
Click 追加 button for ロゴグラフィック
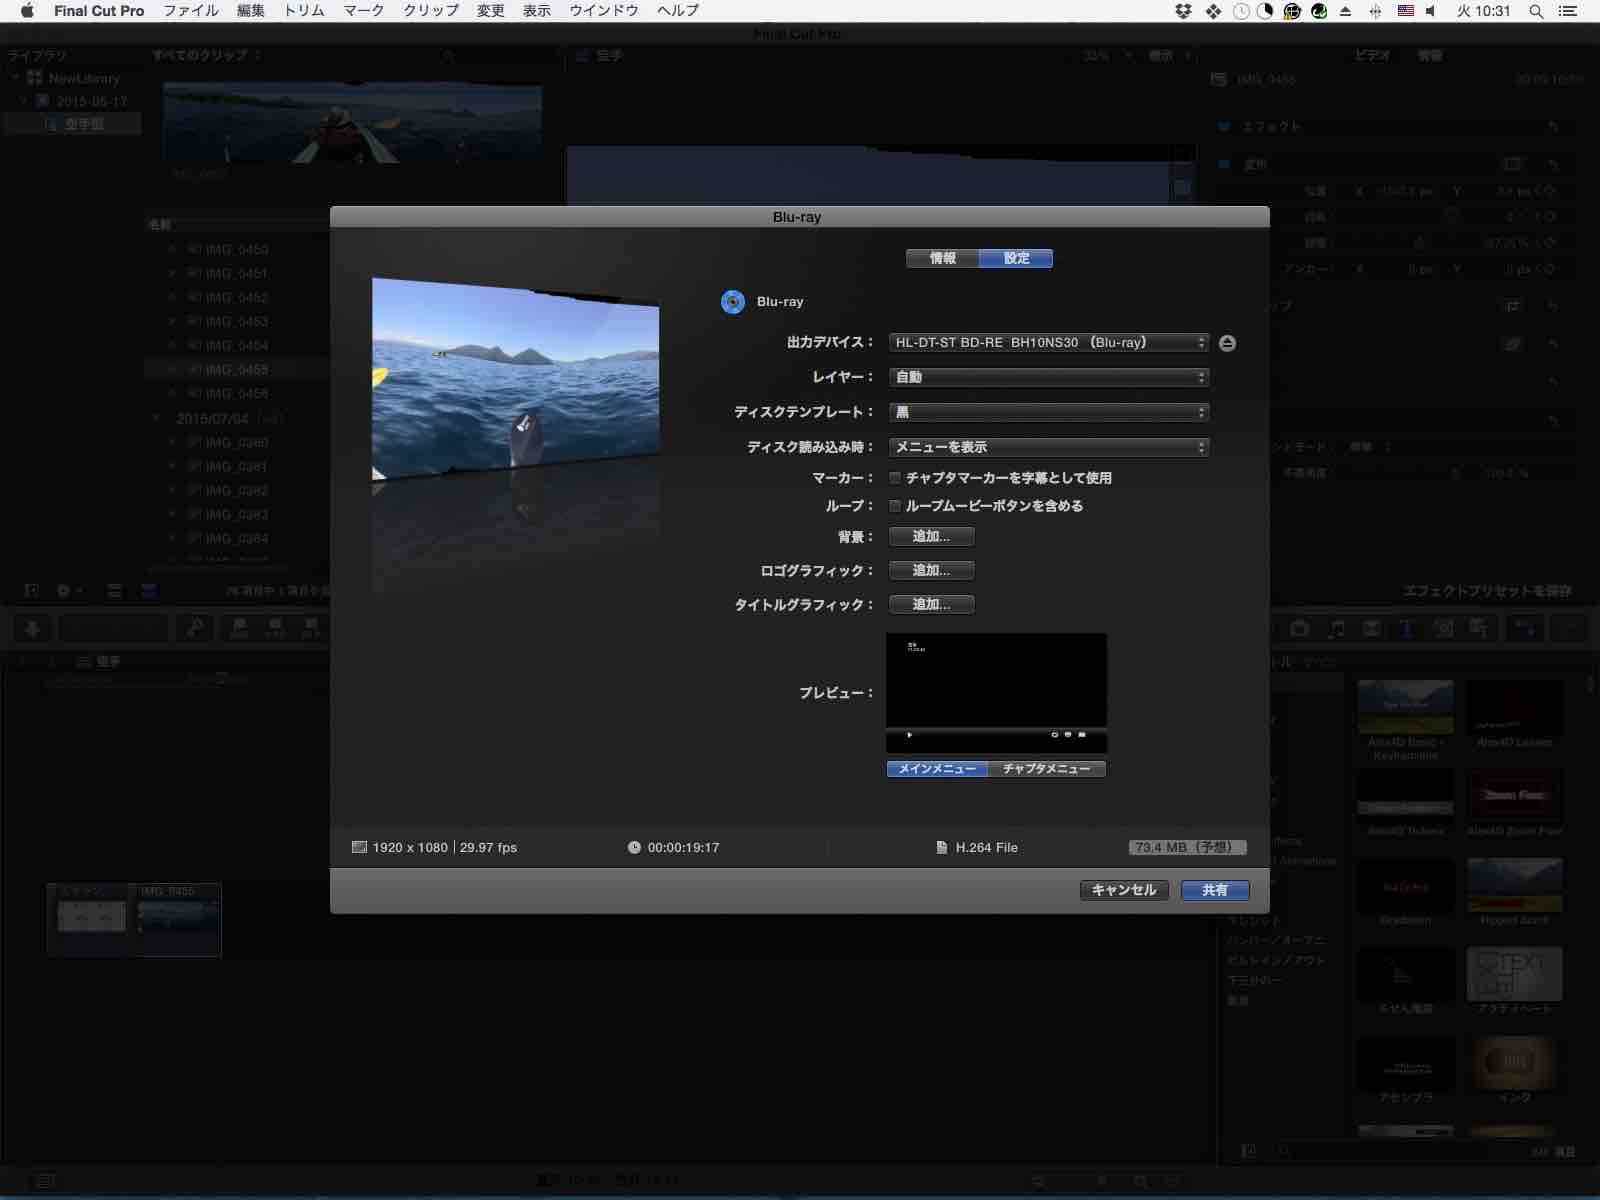coord(931,571)
